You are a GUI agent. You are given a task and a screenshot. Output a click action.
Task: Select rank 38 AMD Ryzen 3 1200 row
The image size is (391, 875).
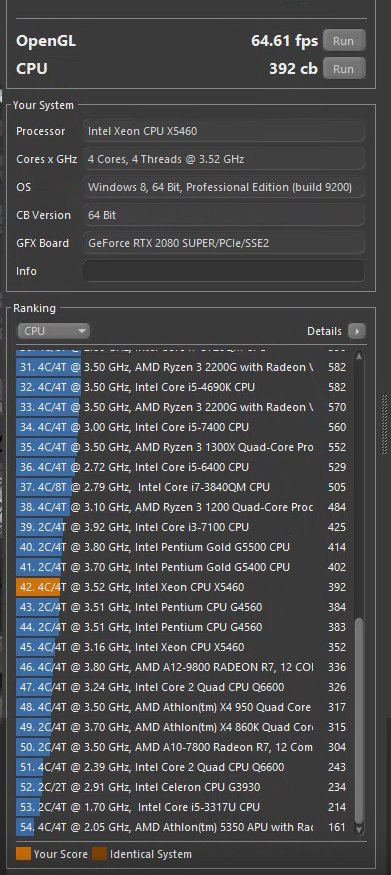182,507
